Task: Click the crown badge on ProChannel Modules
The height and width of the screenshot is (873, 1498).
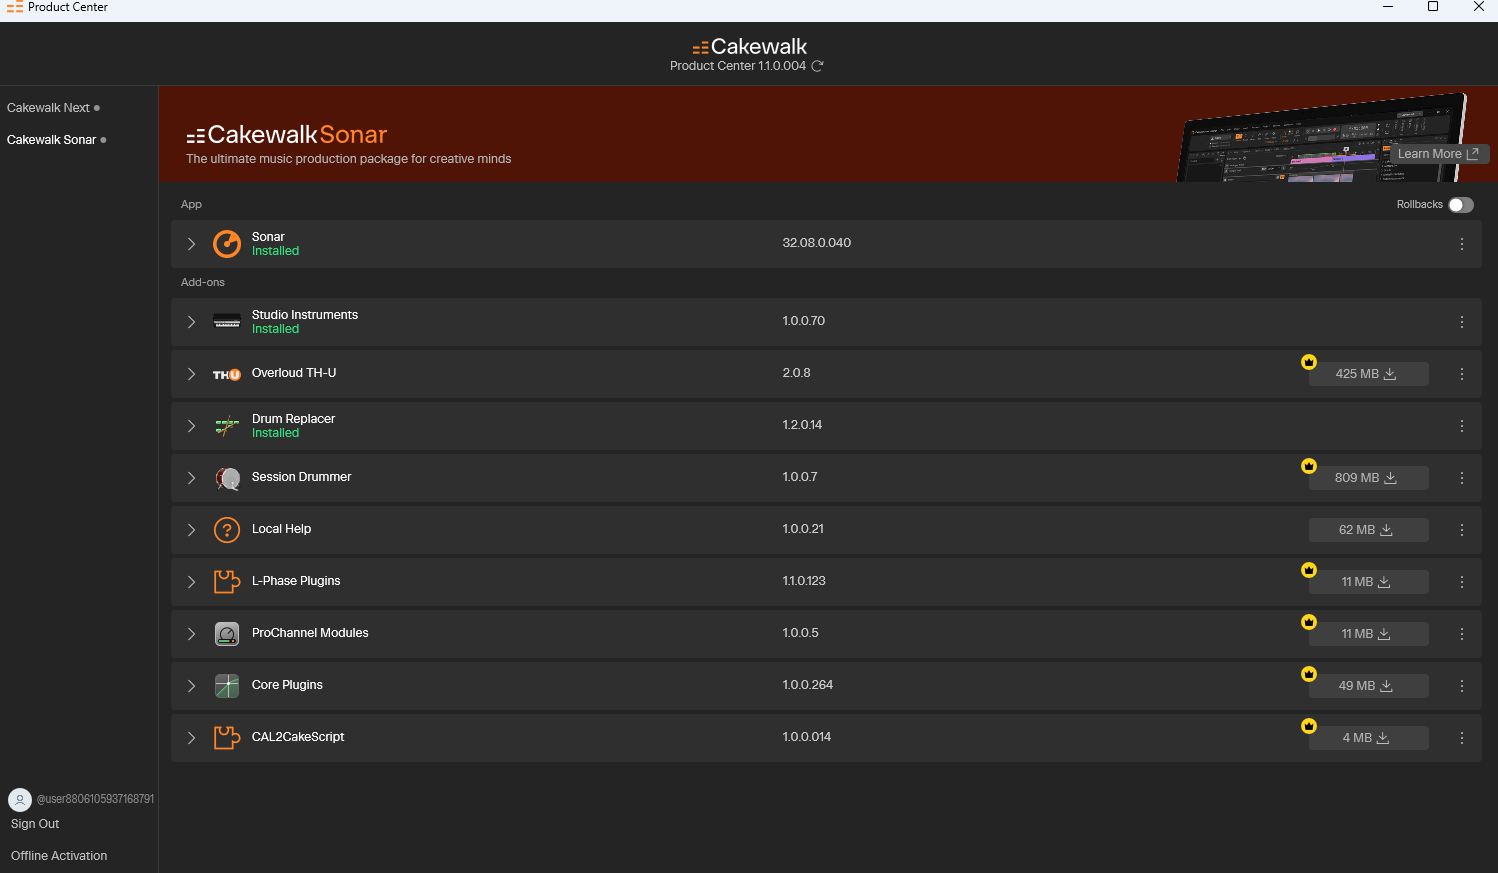Action: [x=1309, y=622]
